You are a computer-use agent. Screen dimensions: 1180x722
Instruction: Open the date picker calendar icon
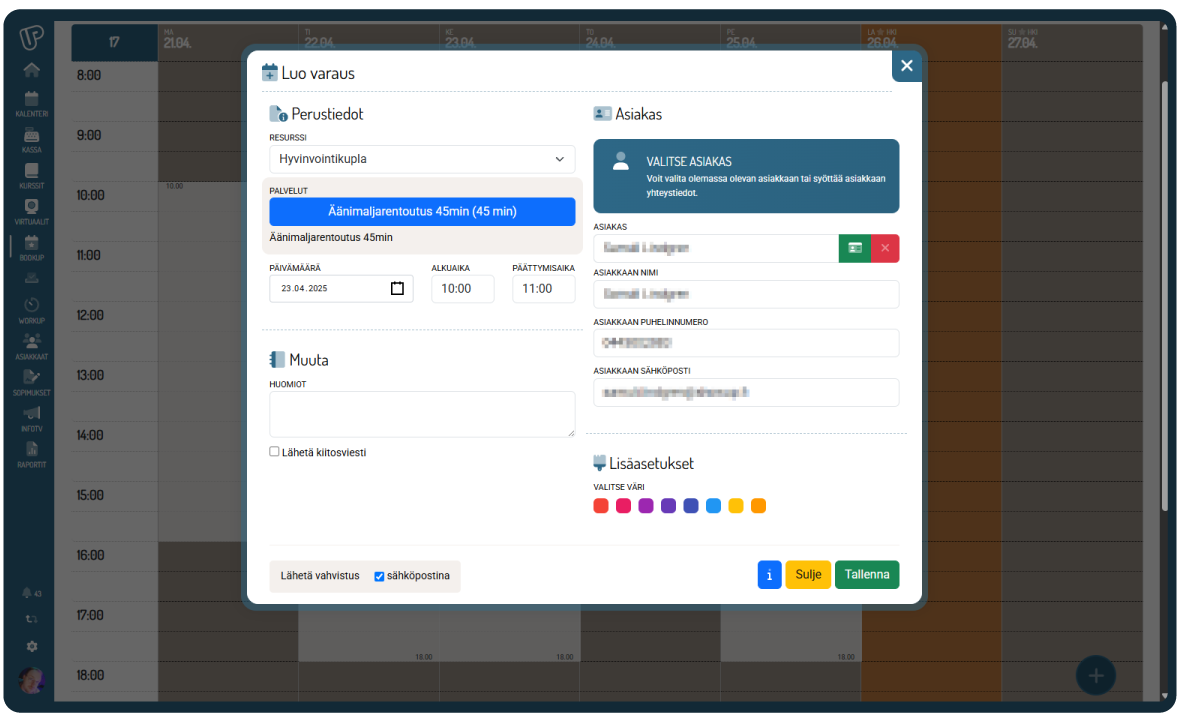[x=397, y=288]
